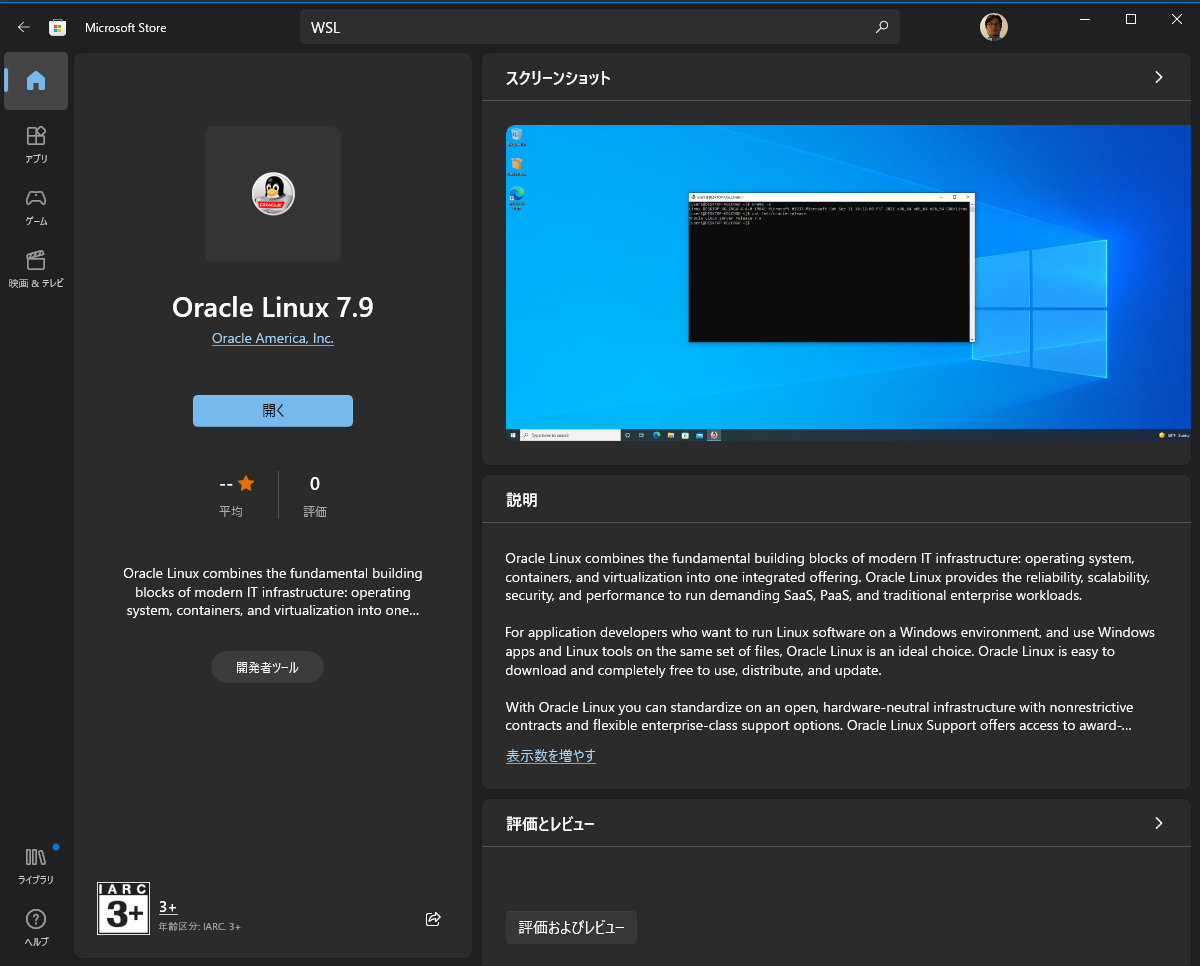Click the Microsoft Store window title
Screen dimensions: 1200x966
coord(126,28)
